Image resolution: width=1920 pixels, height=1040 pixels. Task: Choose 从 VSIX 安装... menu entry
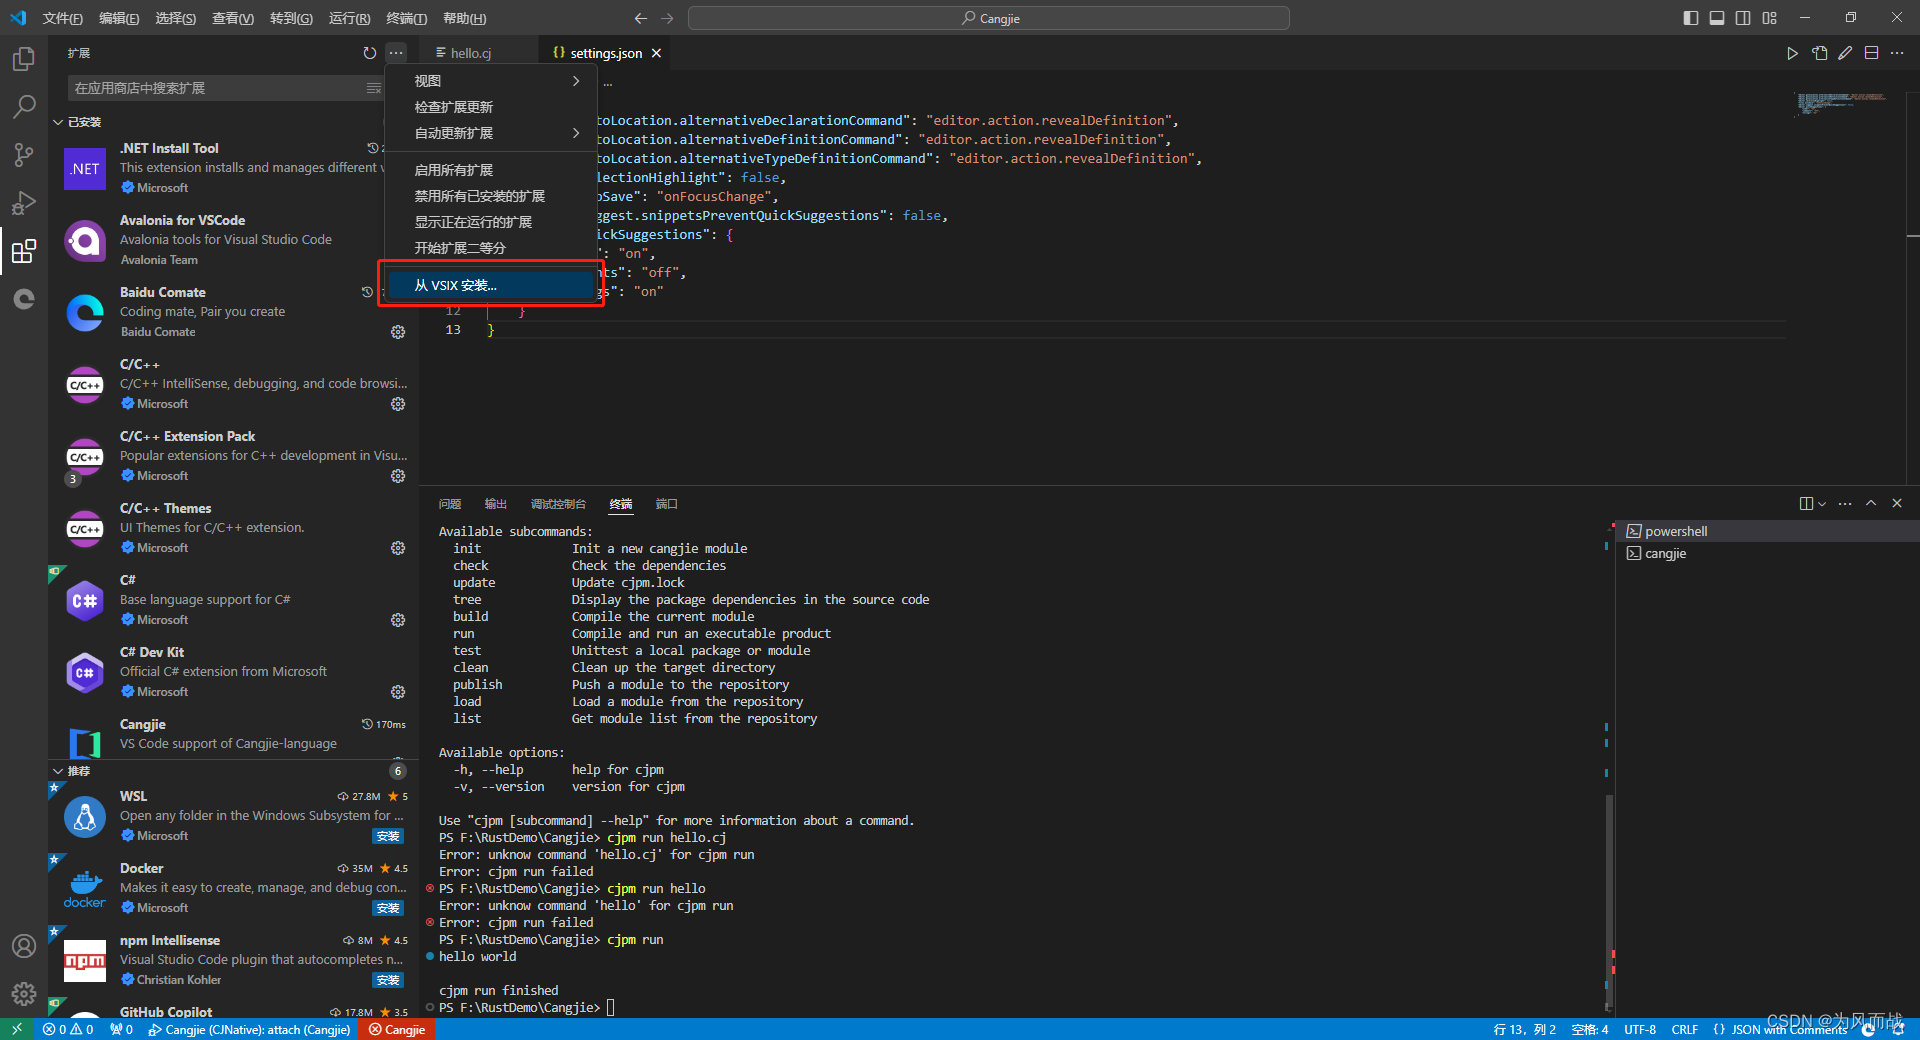(x=491, y=285)
